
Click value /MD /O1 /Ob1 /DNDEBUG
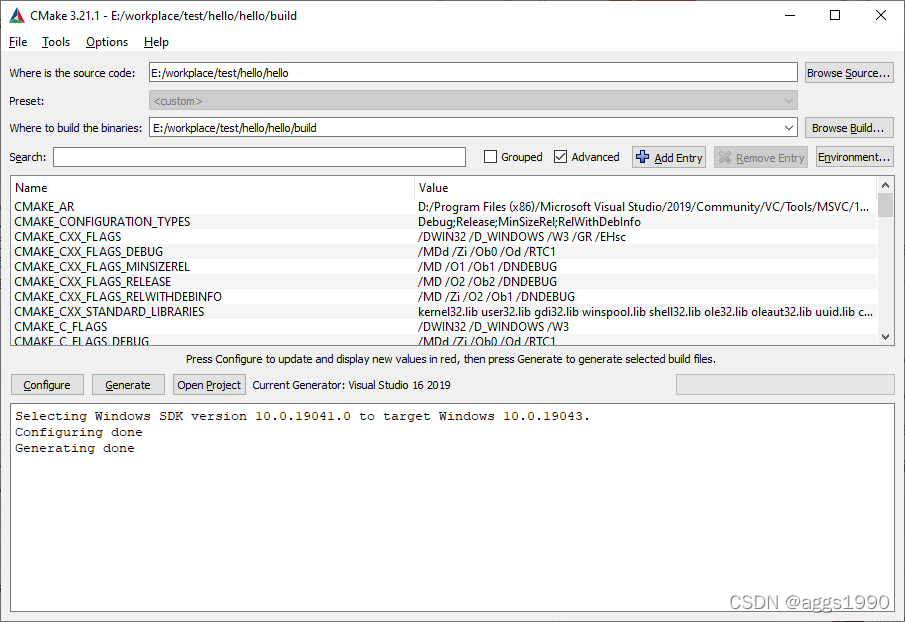pos(488,267)
